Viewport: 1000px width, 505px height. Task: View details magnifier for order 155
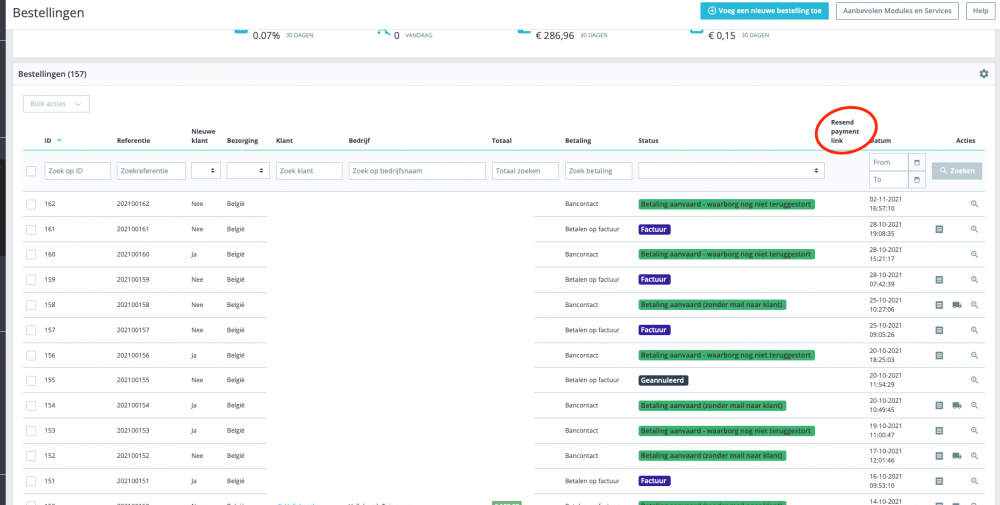pyautogui.click(x=974, y=380)
